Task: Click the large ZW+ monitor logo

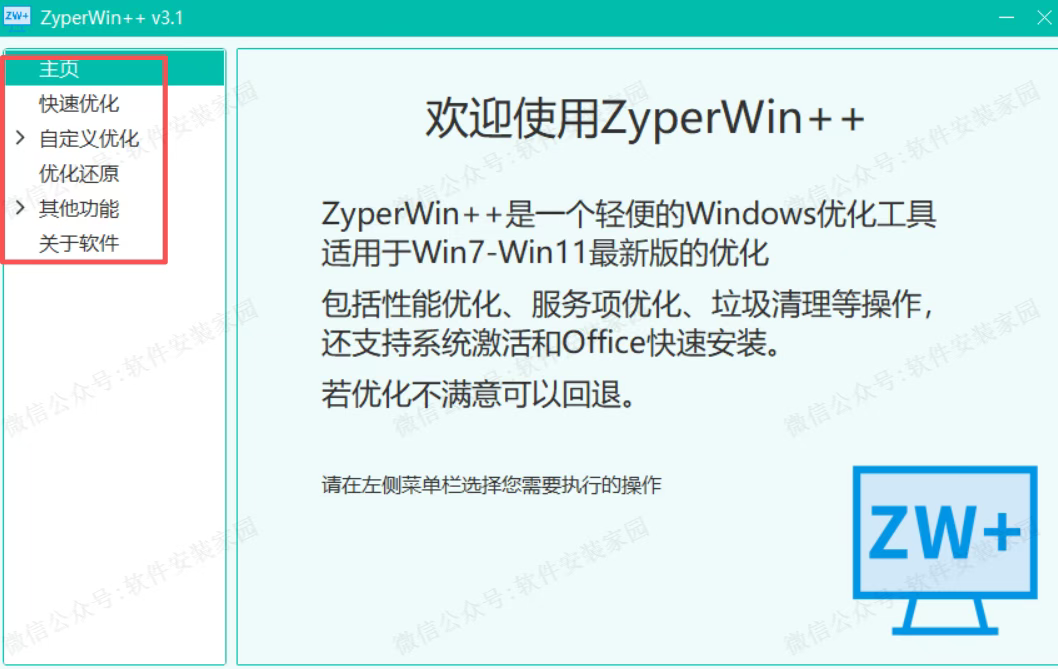Action: click(x=945, y=550)
